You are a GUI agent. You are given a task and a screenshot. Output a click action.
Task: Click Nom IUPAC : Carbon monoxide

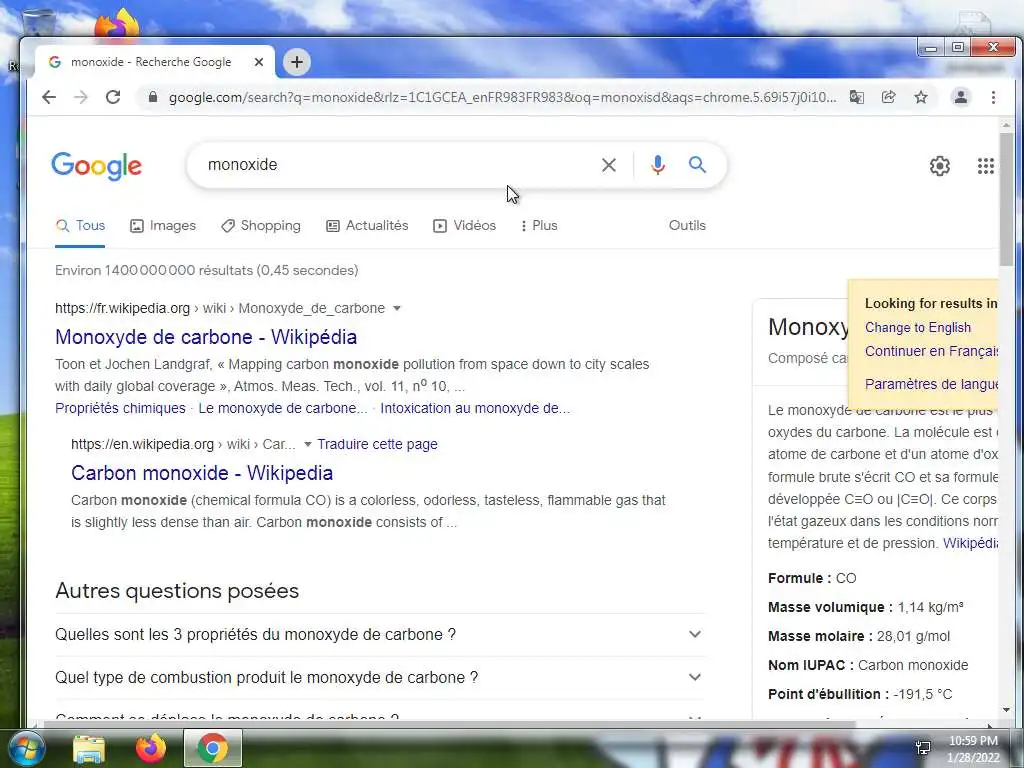pos(868,665)
